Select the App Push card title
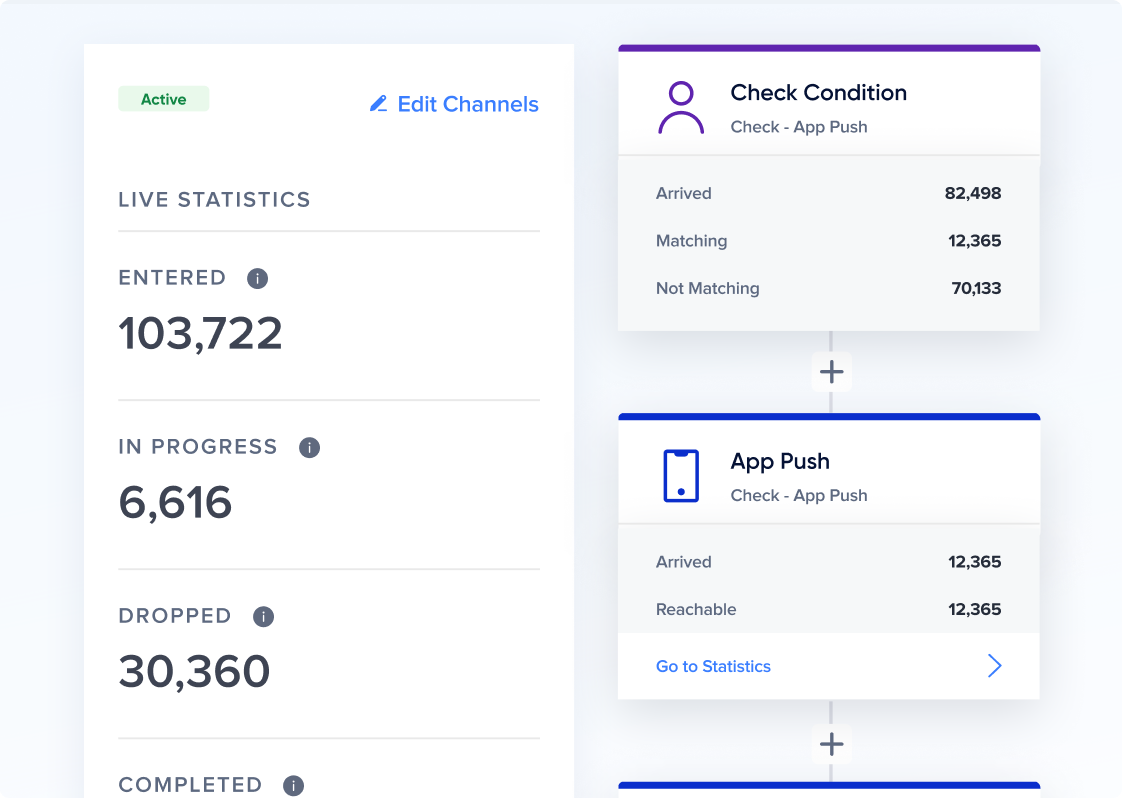This screenshot has height=798, width=1122. [780, 461]
